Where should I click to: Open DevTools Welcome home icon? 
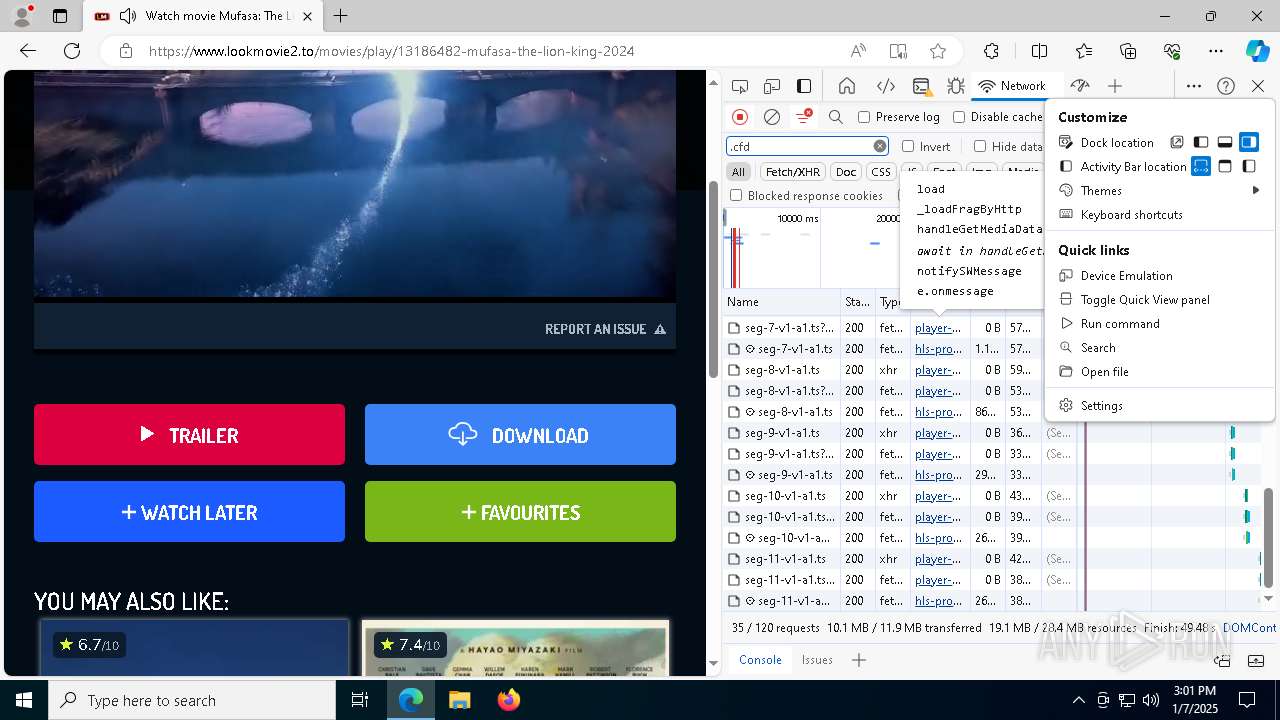point(847,86)
